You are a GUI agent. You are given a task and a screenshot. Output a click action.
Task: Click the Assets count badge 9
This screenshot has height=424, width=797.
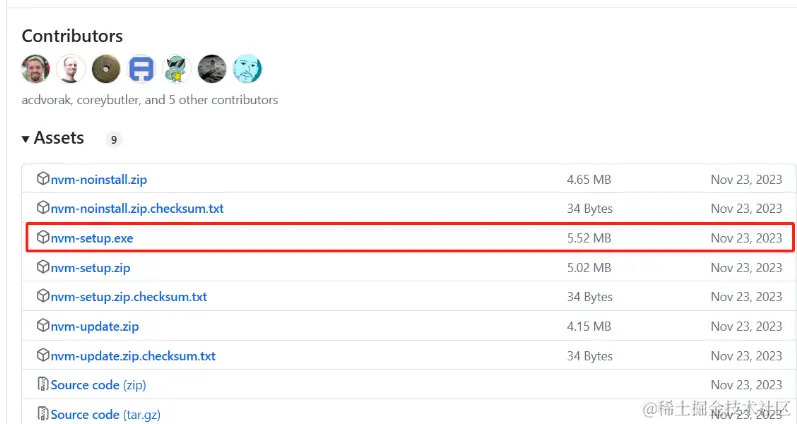(x=114, y=140)
